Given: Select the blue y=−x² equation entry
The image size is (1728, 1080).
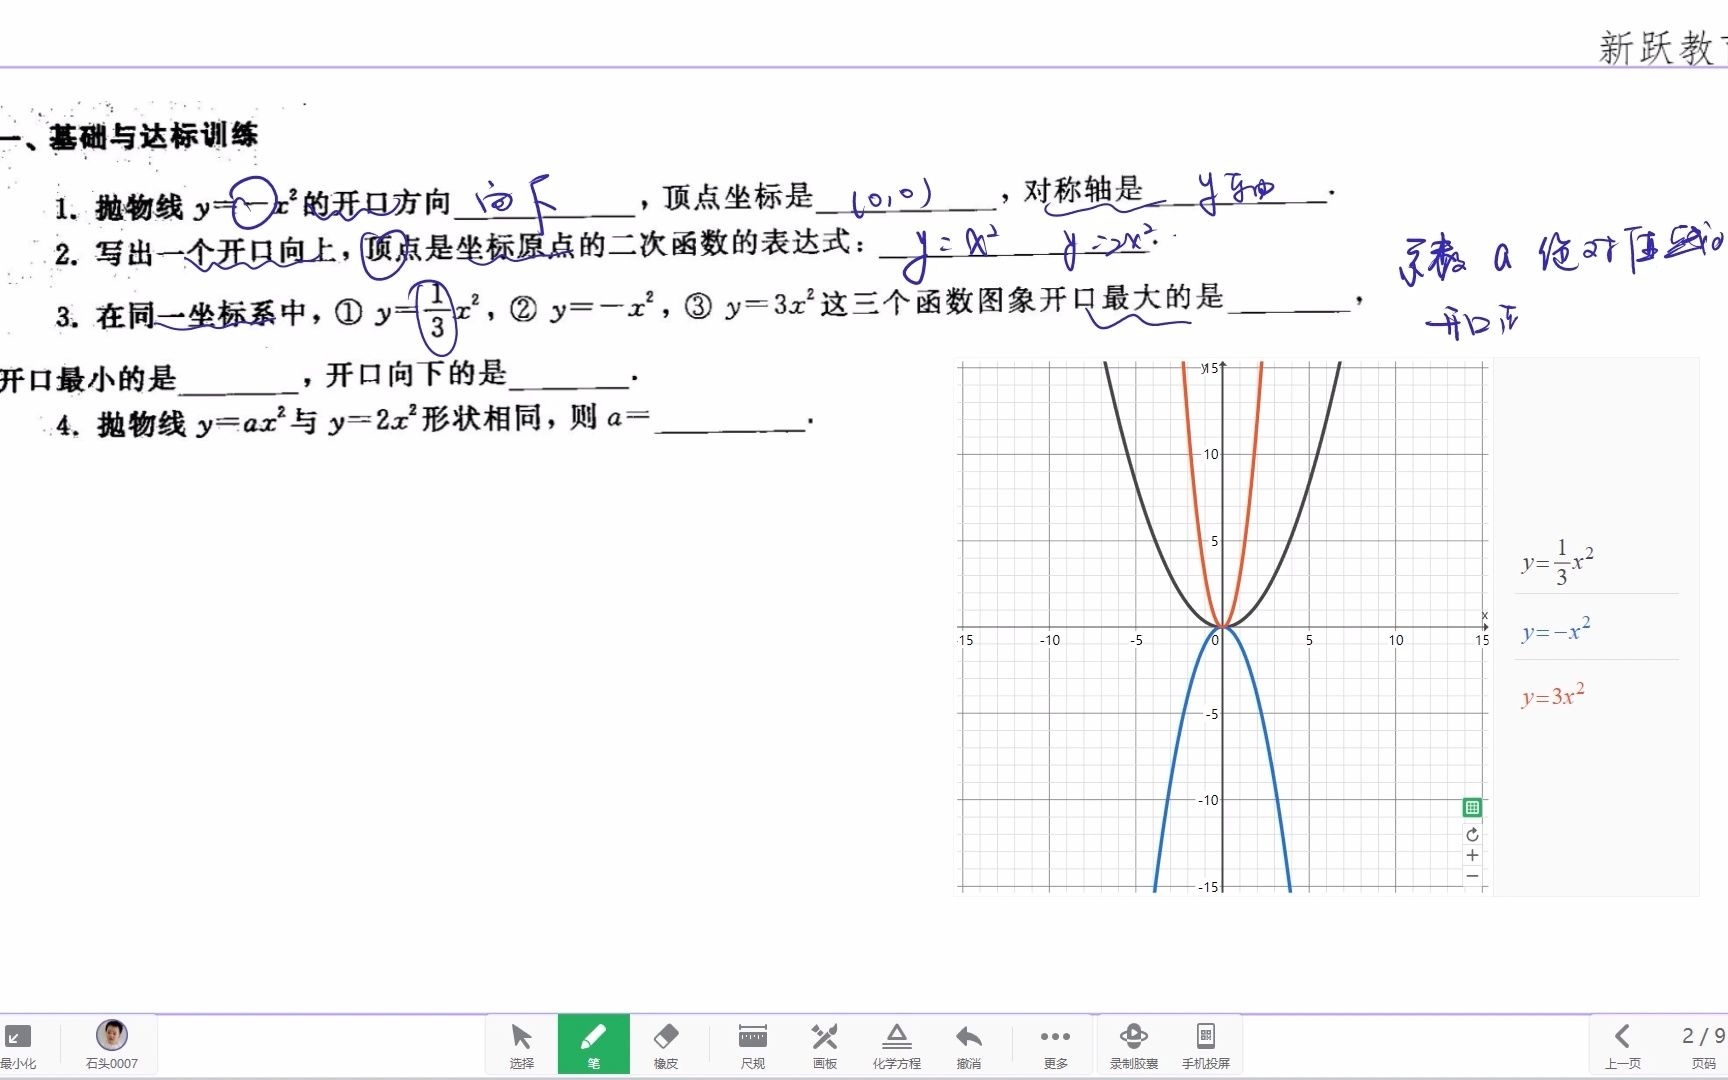Looking at the screenshot, I should pyautogui.click(x=1556, y=630).
